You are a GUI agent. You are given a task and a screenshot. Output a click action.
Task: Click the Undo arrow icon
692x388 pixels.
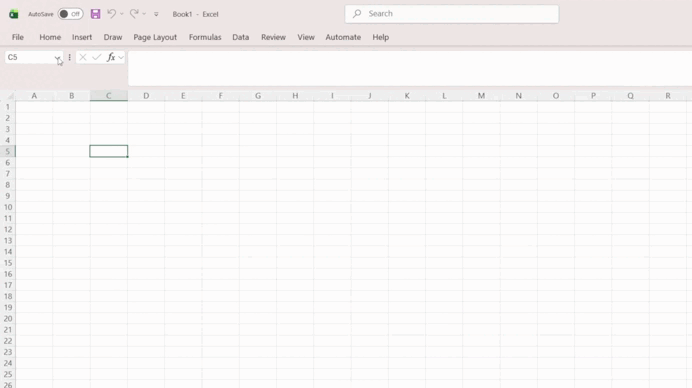pos(112,14)
